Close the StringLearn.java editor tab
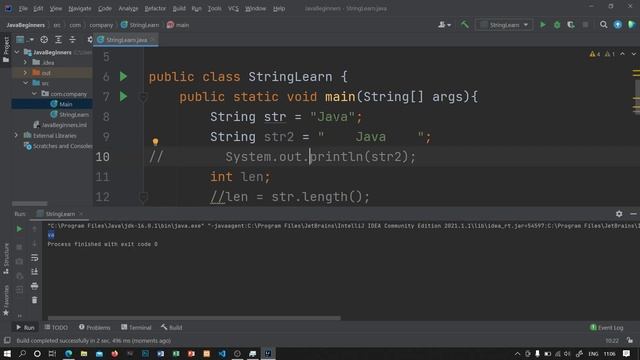This screenshot has height=360, width=640. click(x=153, y=40)
